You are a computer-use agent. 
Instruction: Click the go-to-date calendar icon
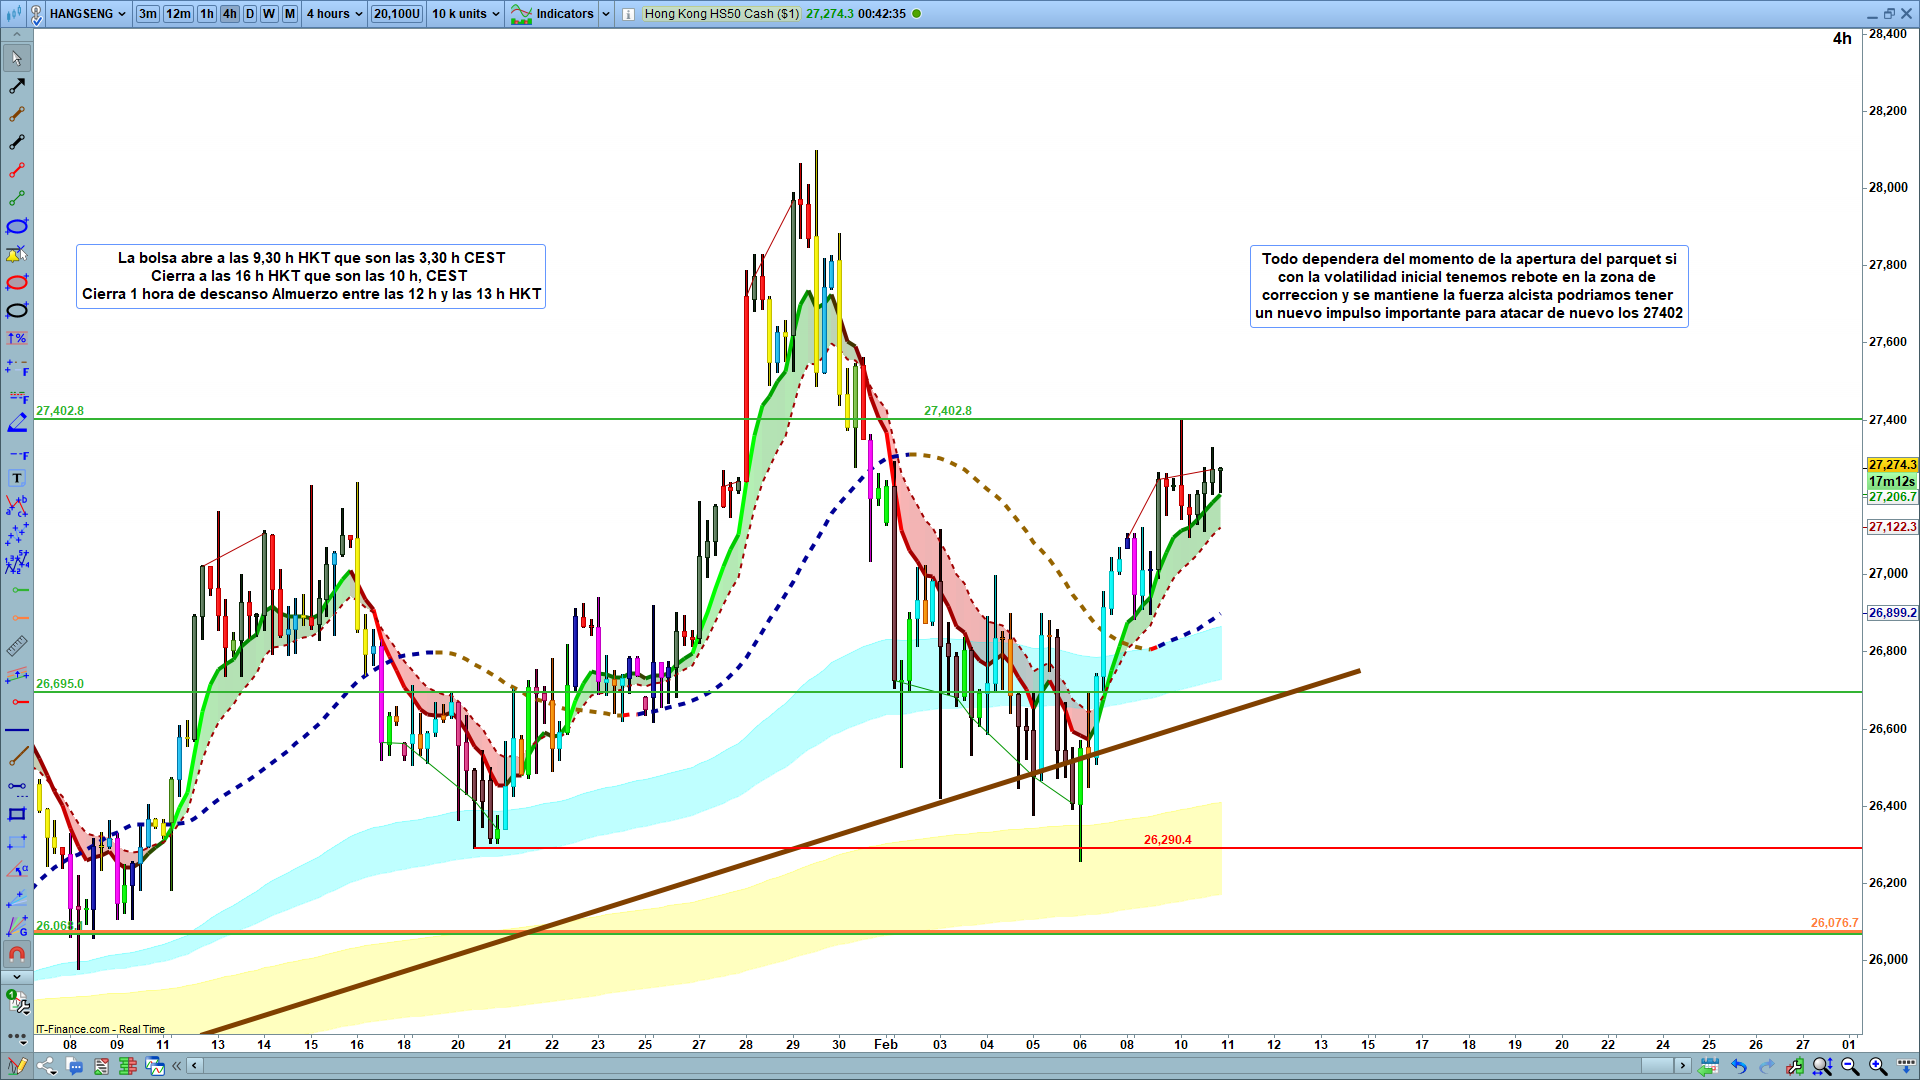tap(1710, 1066)
